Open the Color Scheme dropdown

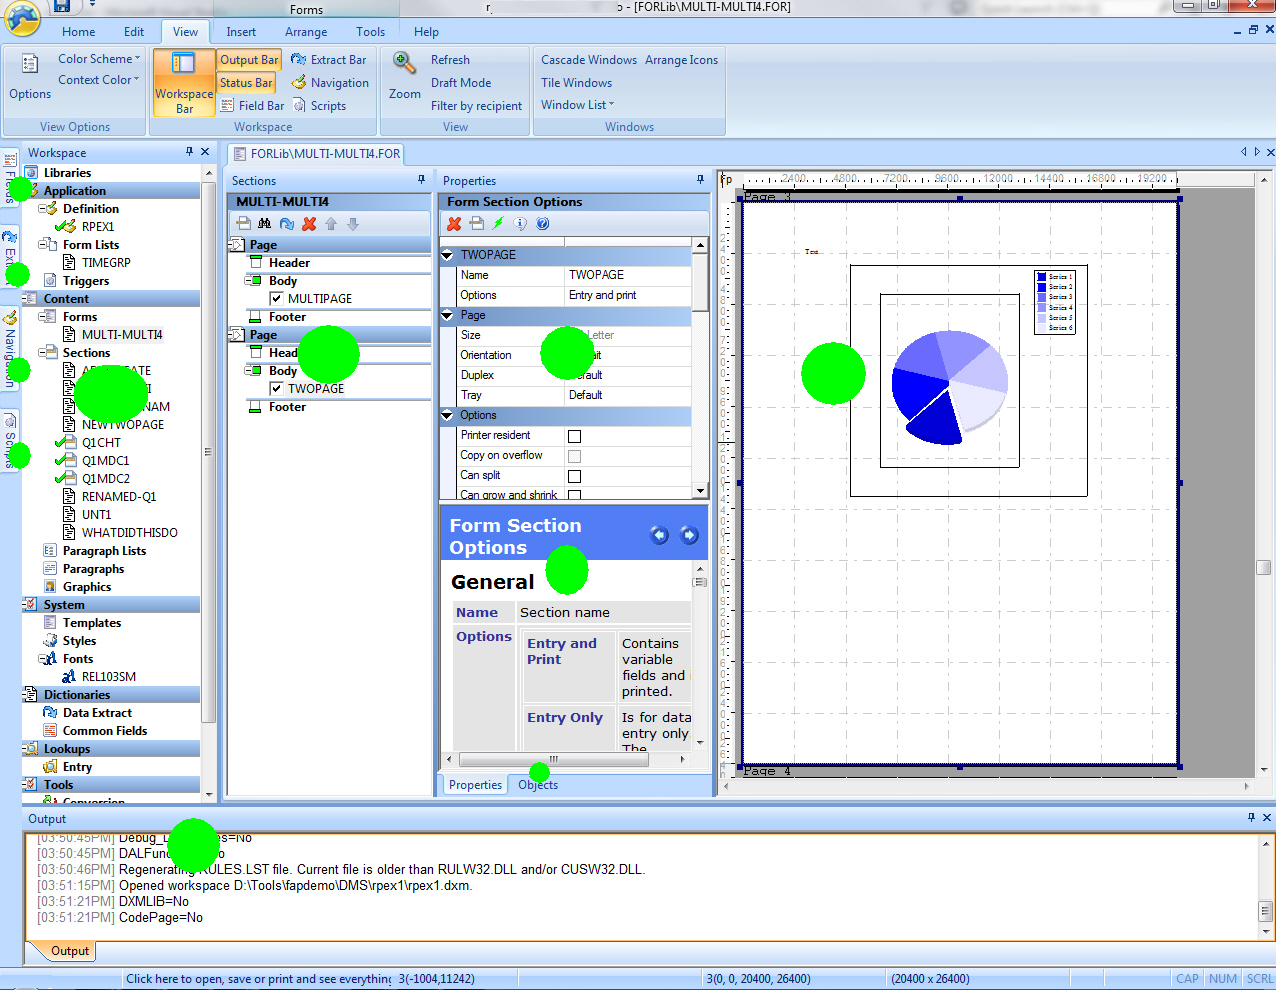(x=99, y=59)
